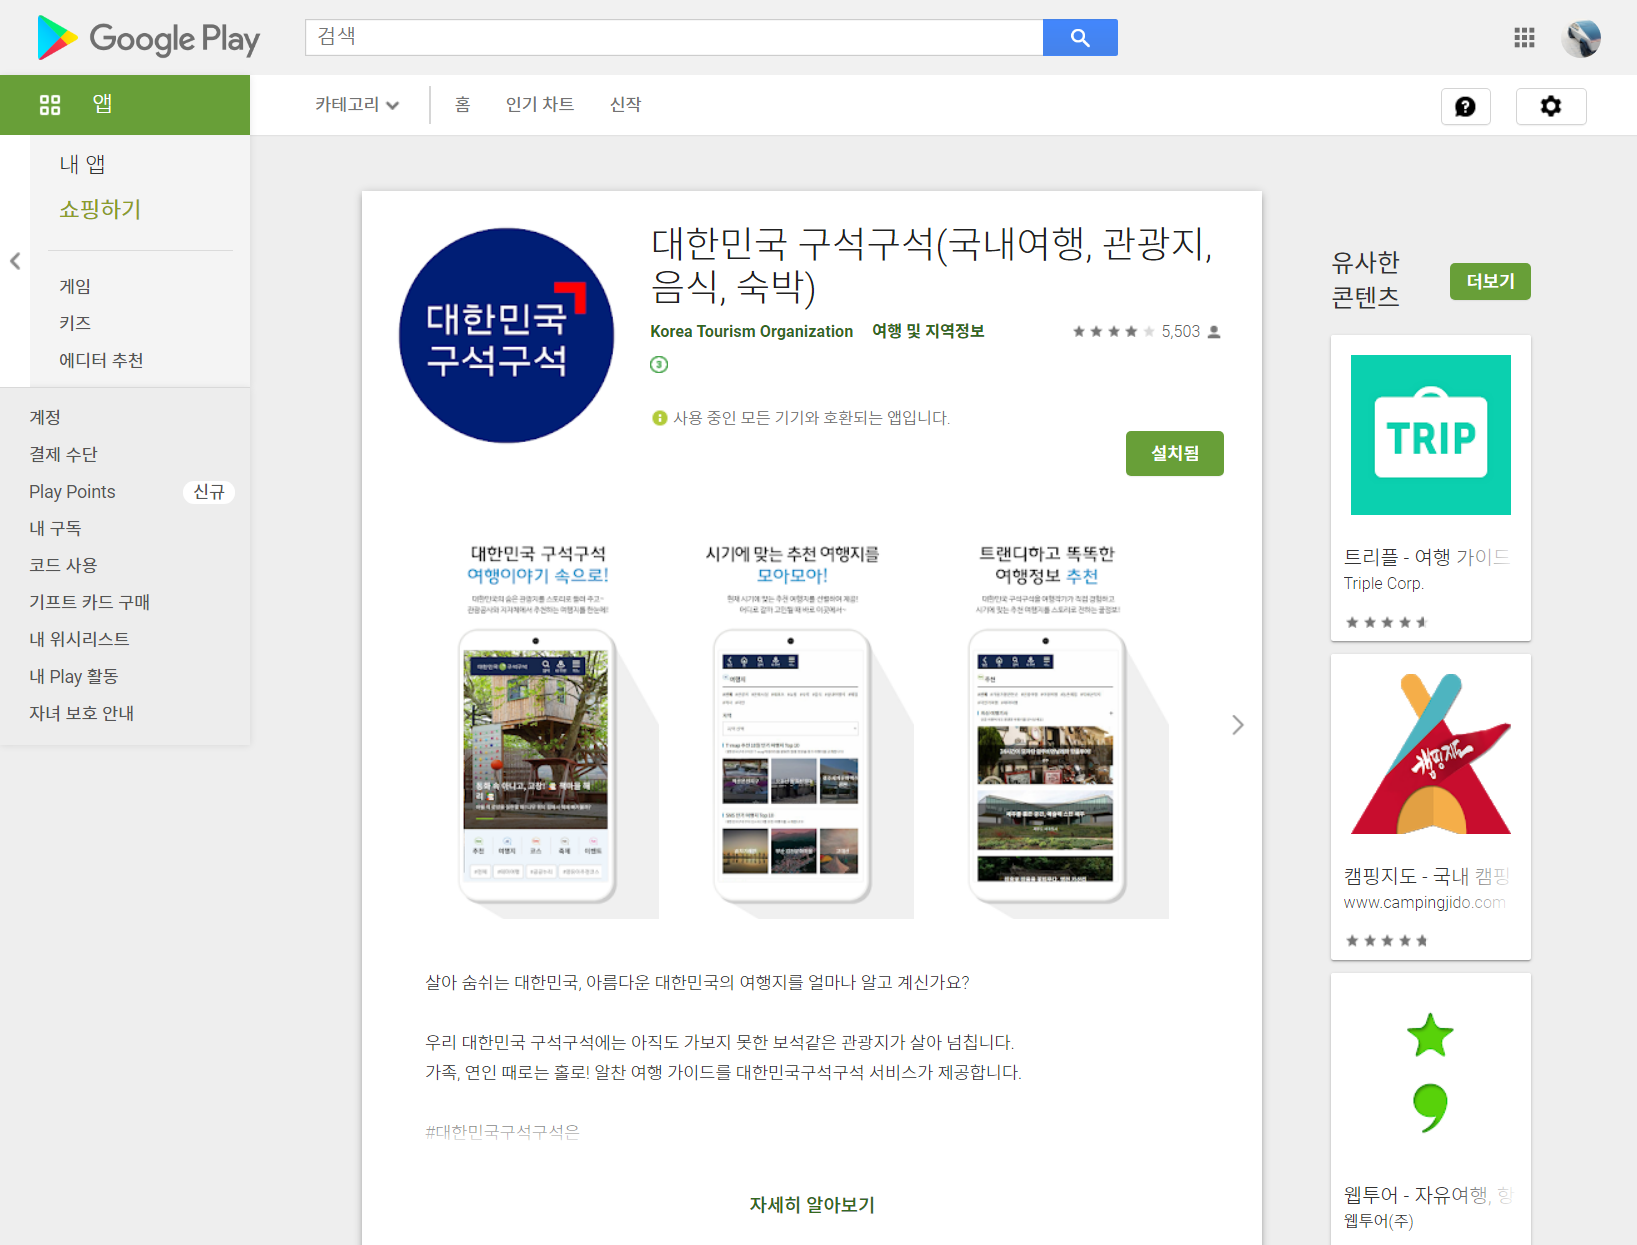The width and height of the screenshot is (1637, 1245).
Task: Open the 트리플 TRIP app icon
Action: click(1431, 435)
